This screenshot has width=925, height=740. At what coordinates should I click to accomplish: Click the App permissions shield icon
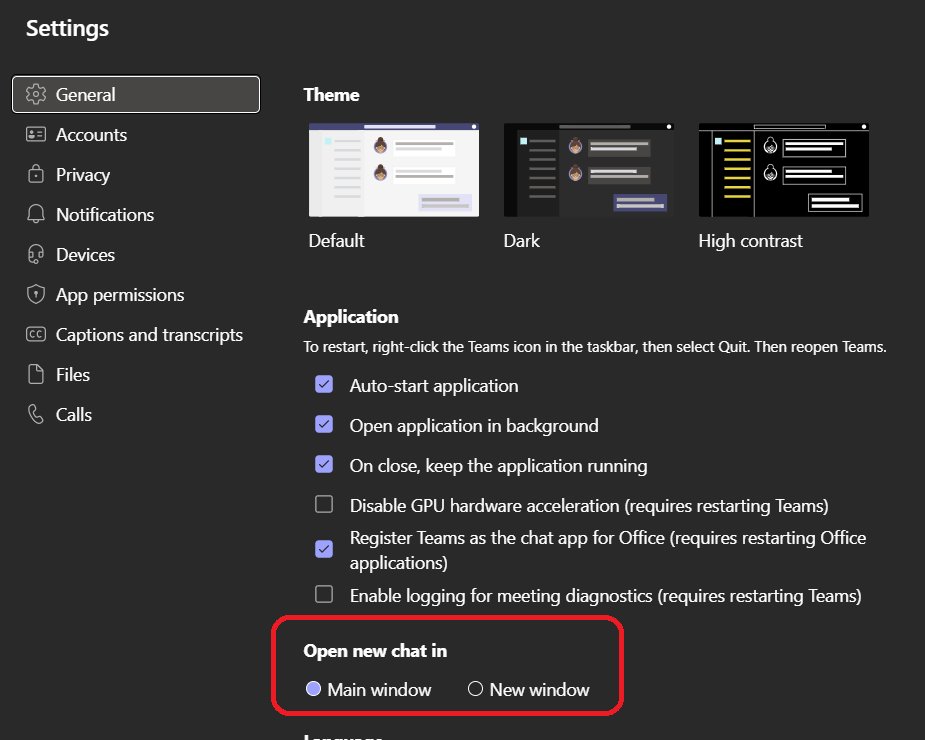36,295
